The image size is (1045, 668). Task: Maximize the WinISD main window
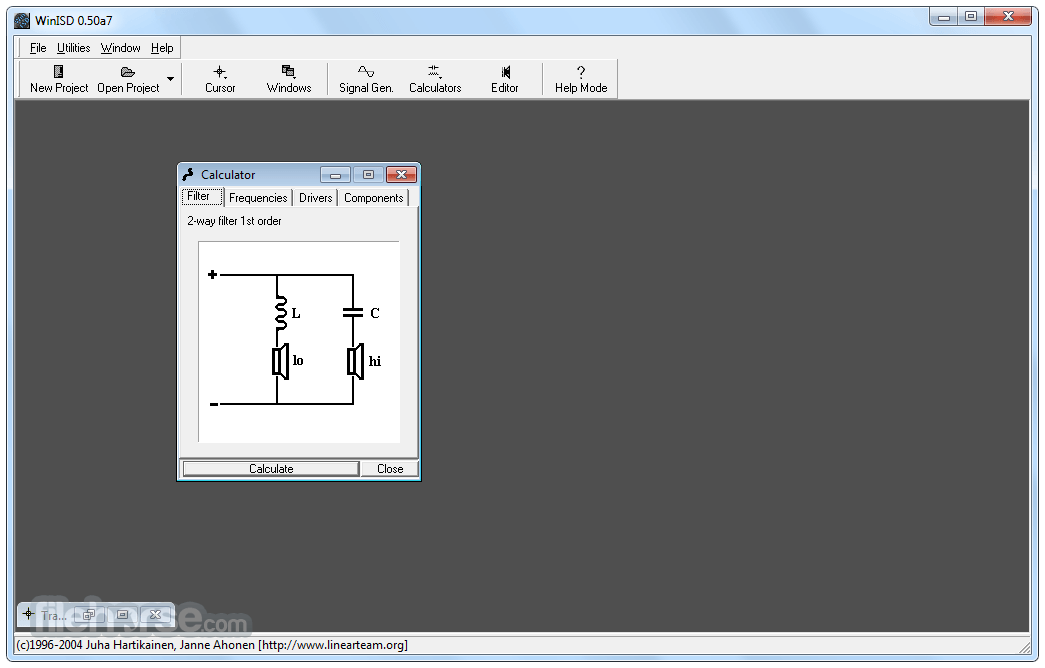(971, 17)
